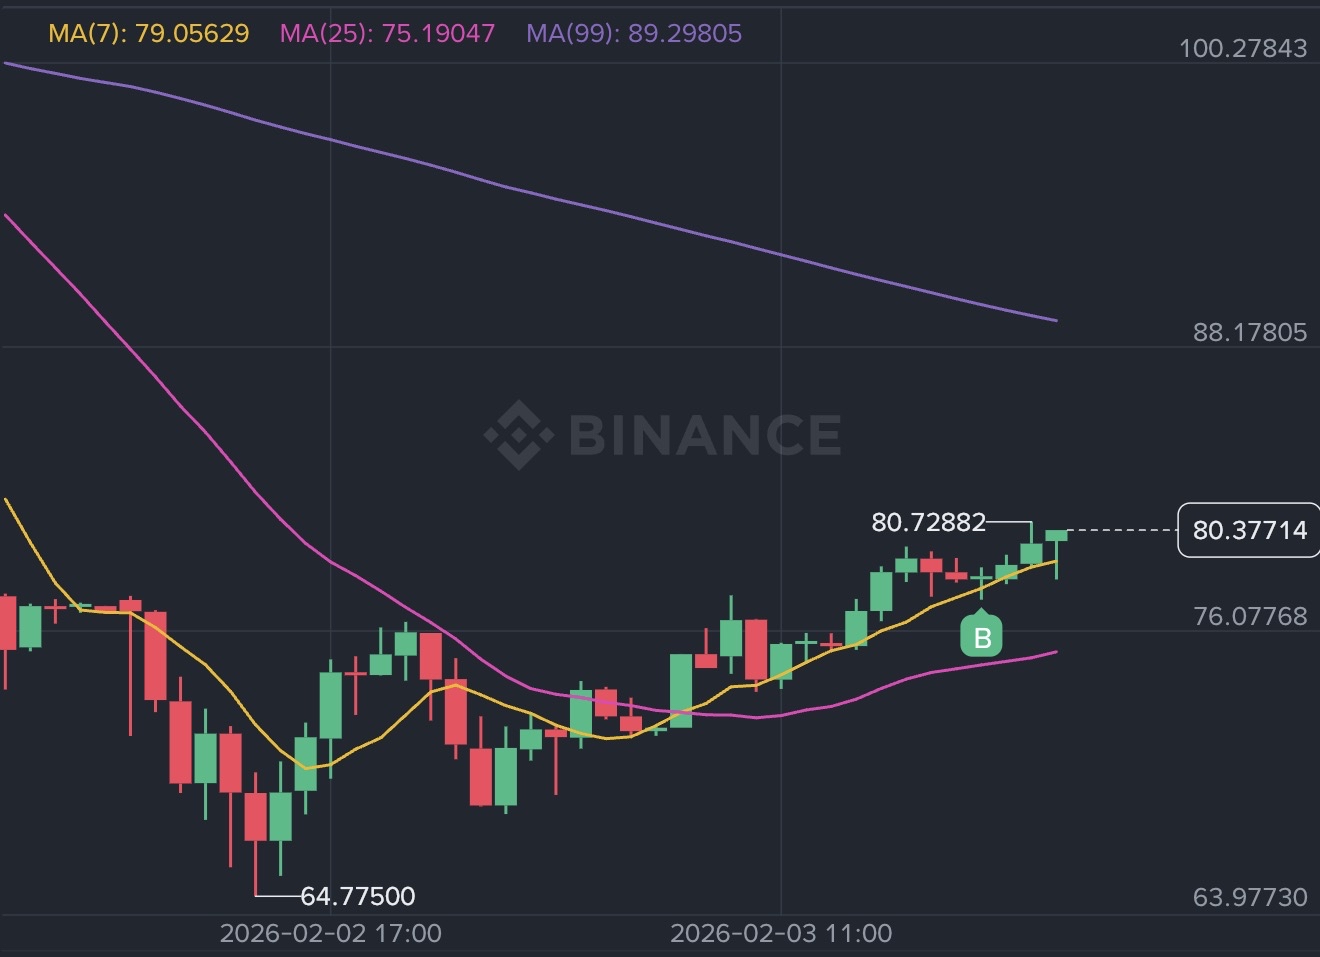Select the MA(99) indicator label

click(634, 33)
